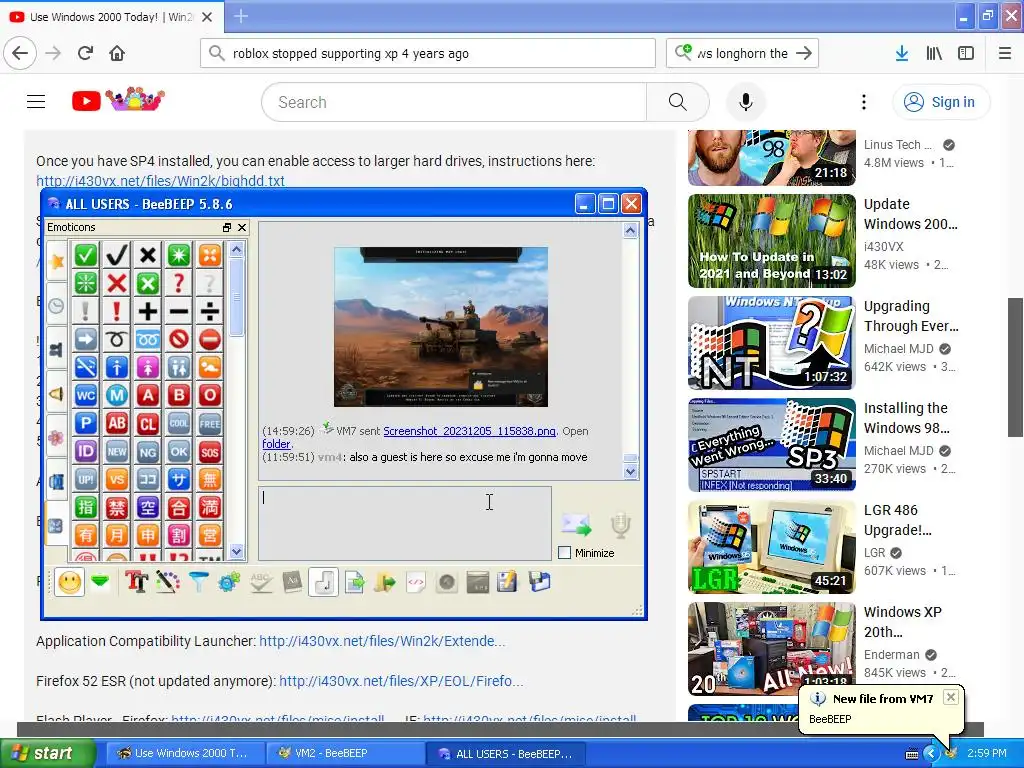Image resolution: width=1024 pixels, height=768 pixels.
Task: Toggle the music note sound button
Action: click(323, 581)
